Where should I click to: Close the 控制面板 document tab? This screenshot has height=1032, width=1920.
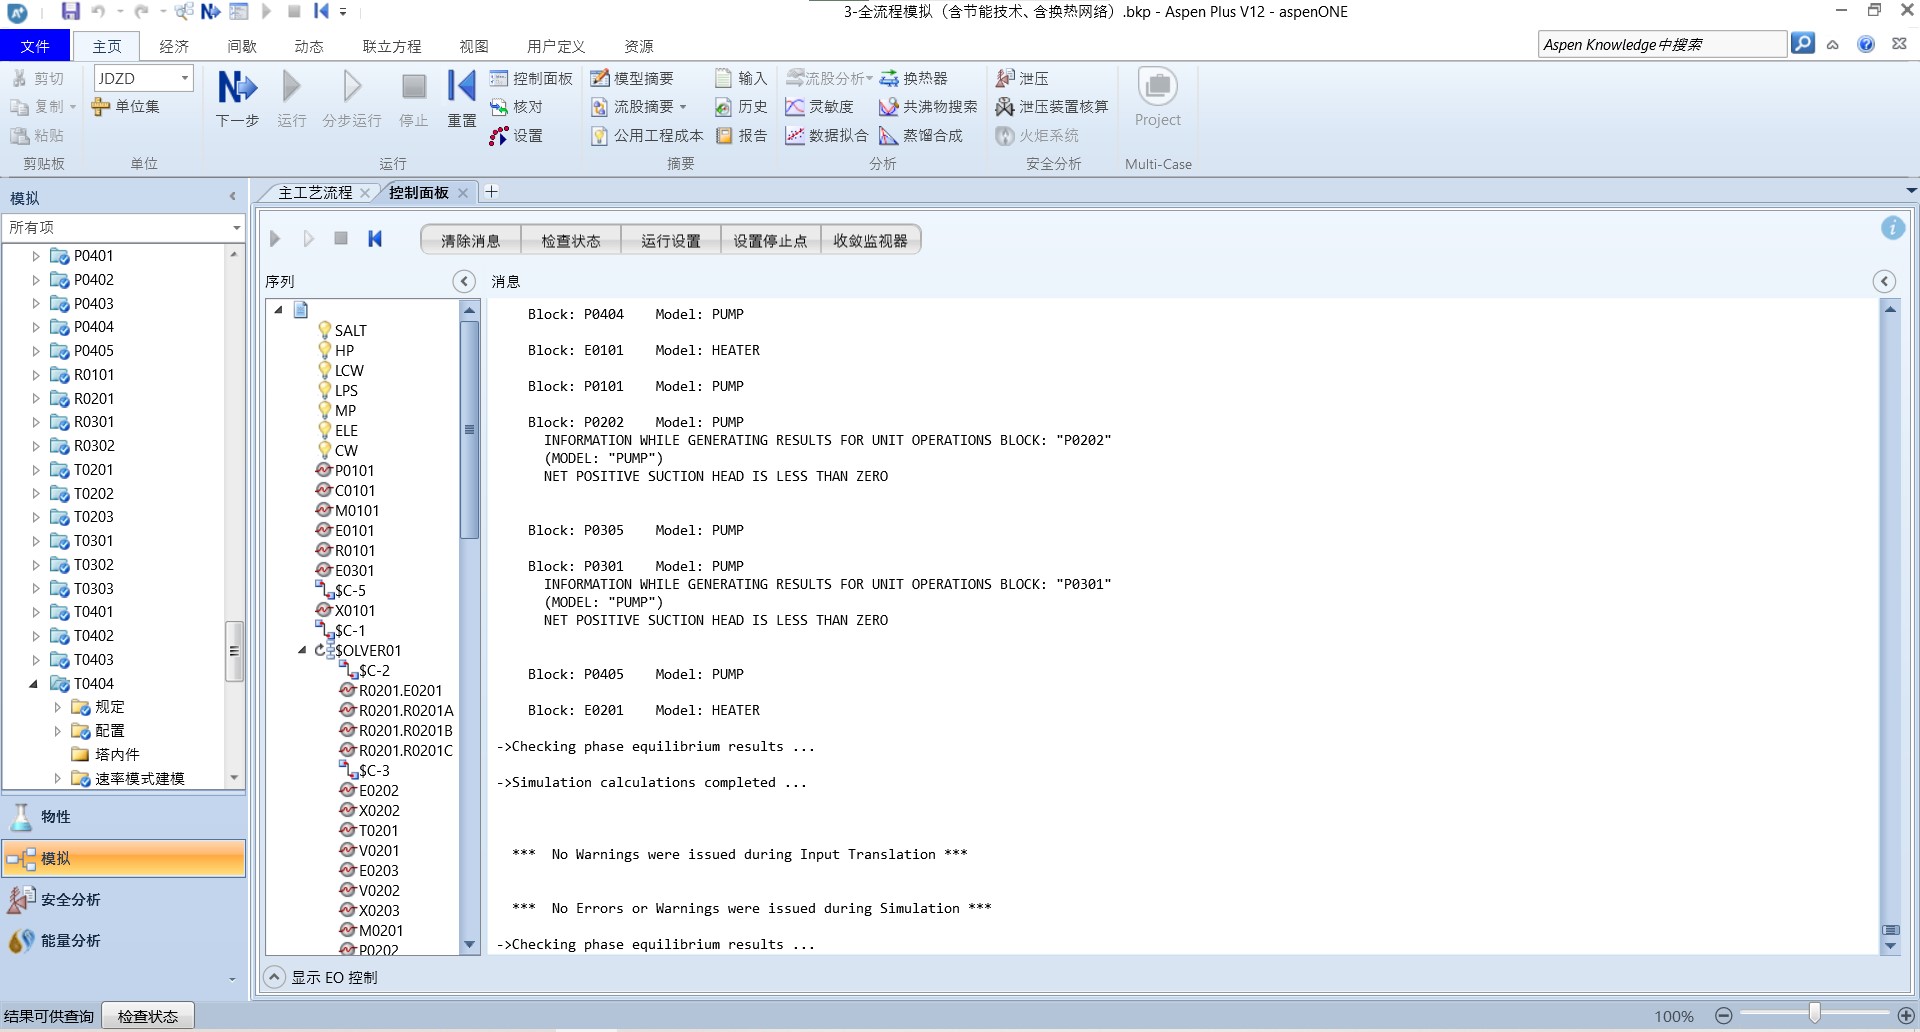(x=463, y=193)
